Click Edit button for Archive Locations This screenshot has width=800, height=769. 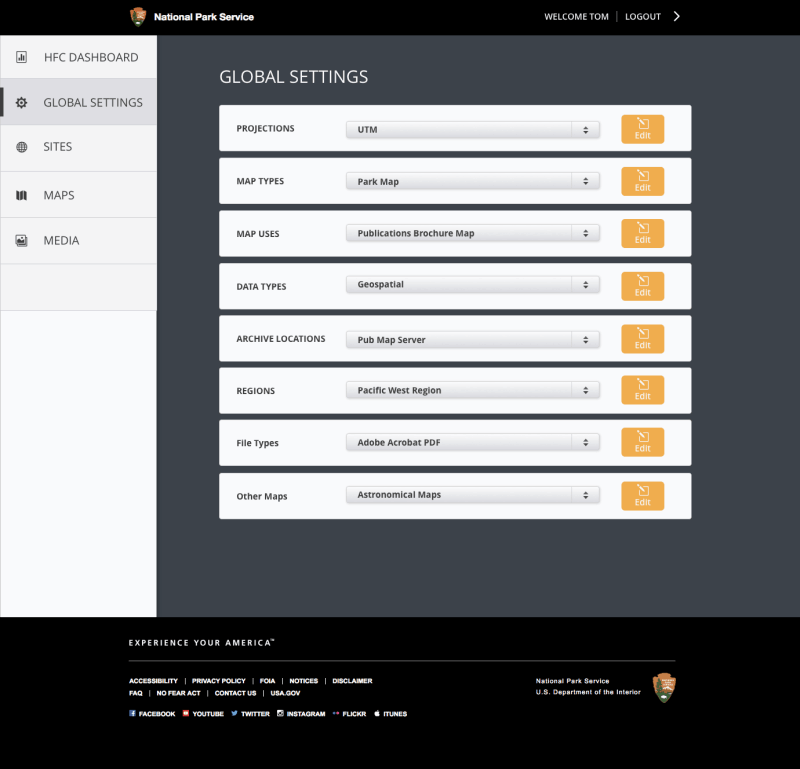(x=642, y=339)
